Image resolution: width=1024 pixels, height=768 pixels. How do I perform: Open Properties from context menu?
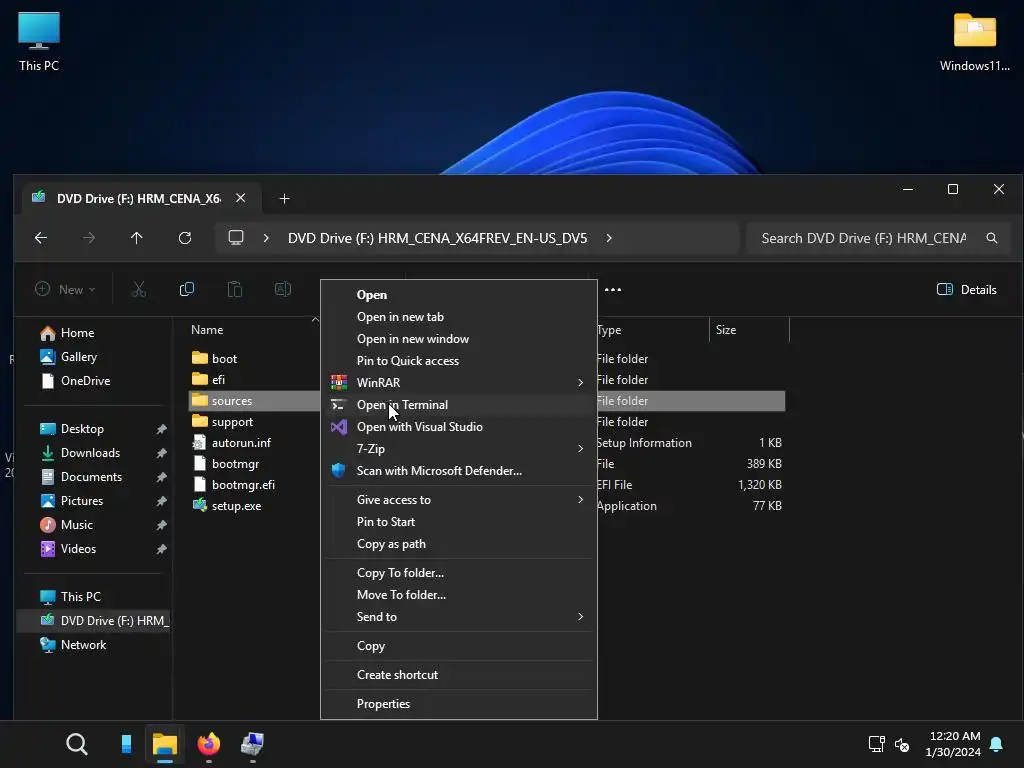[459, 704]
